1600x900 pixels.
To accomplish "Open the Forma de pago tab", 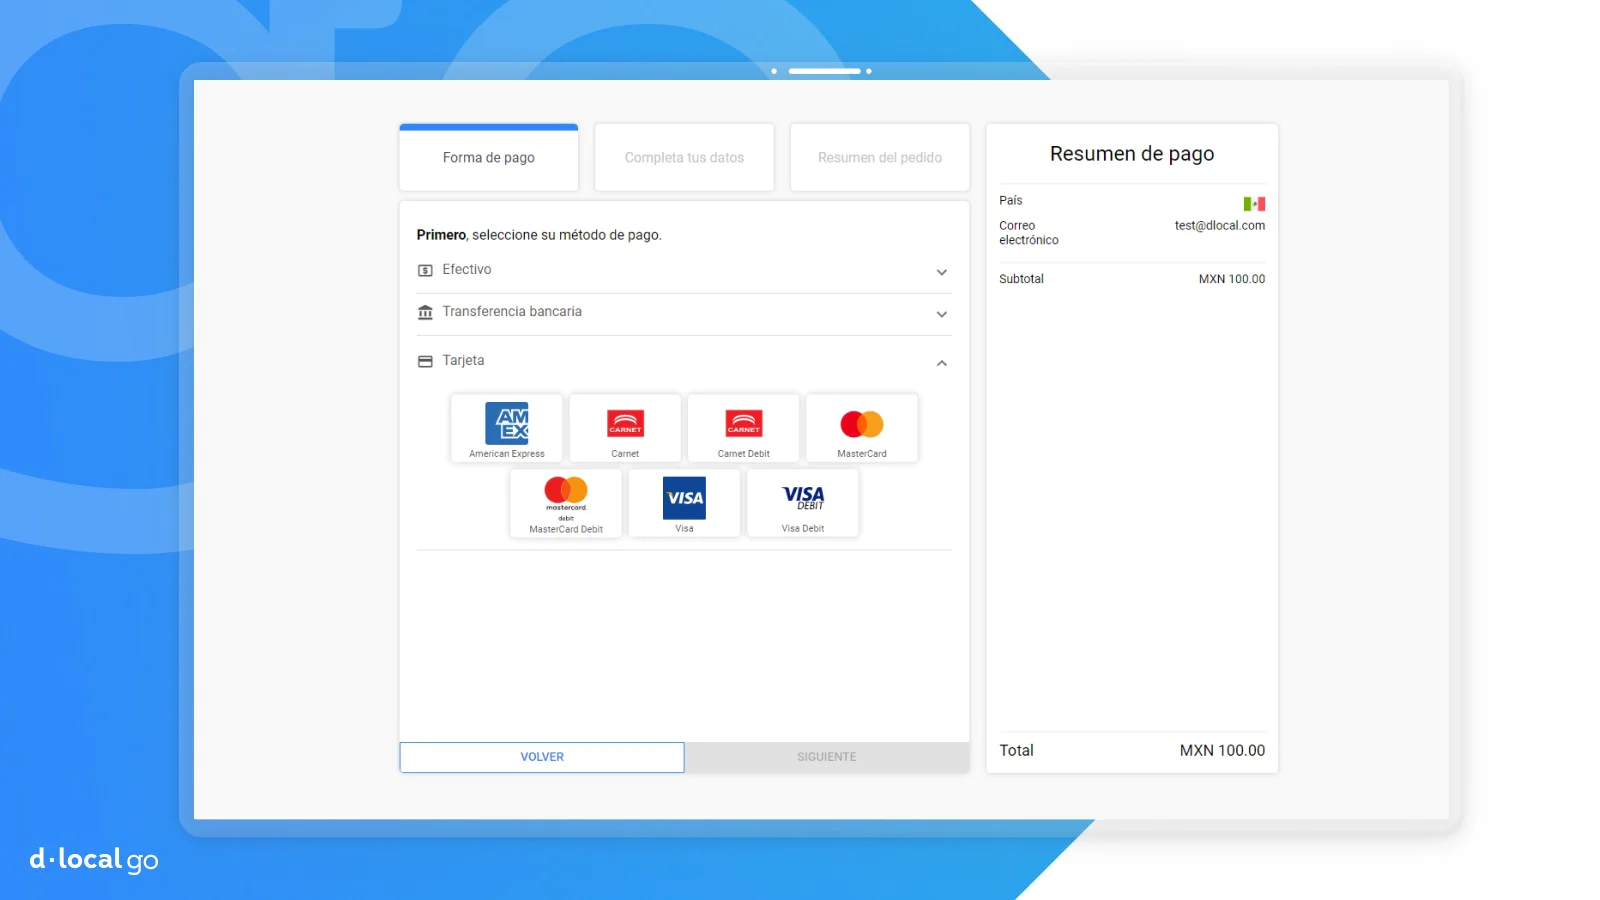I will (x=489, y=158).
